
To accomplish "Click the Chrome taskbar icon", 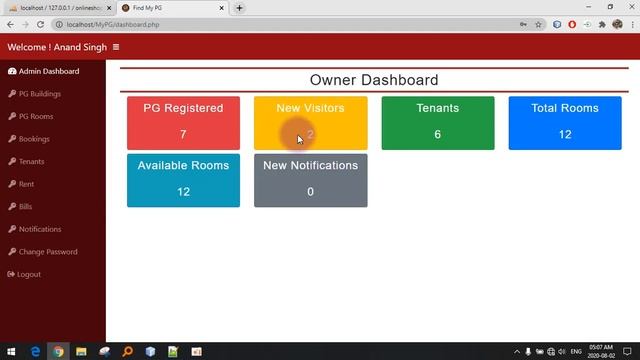I will pos(58,351).
